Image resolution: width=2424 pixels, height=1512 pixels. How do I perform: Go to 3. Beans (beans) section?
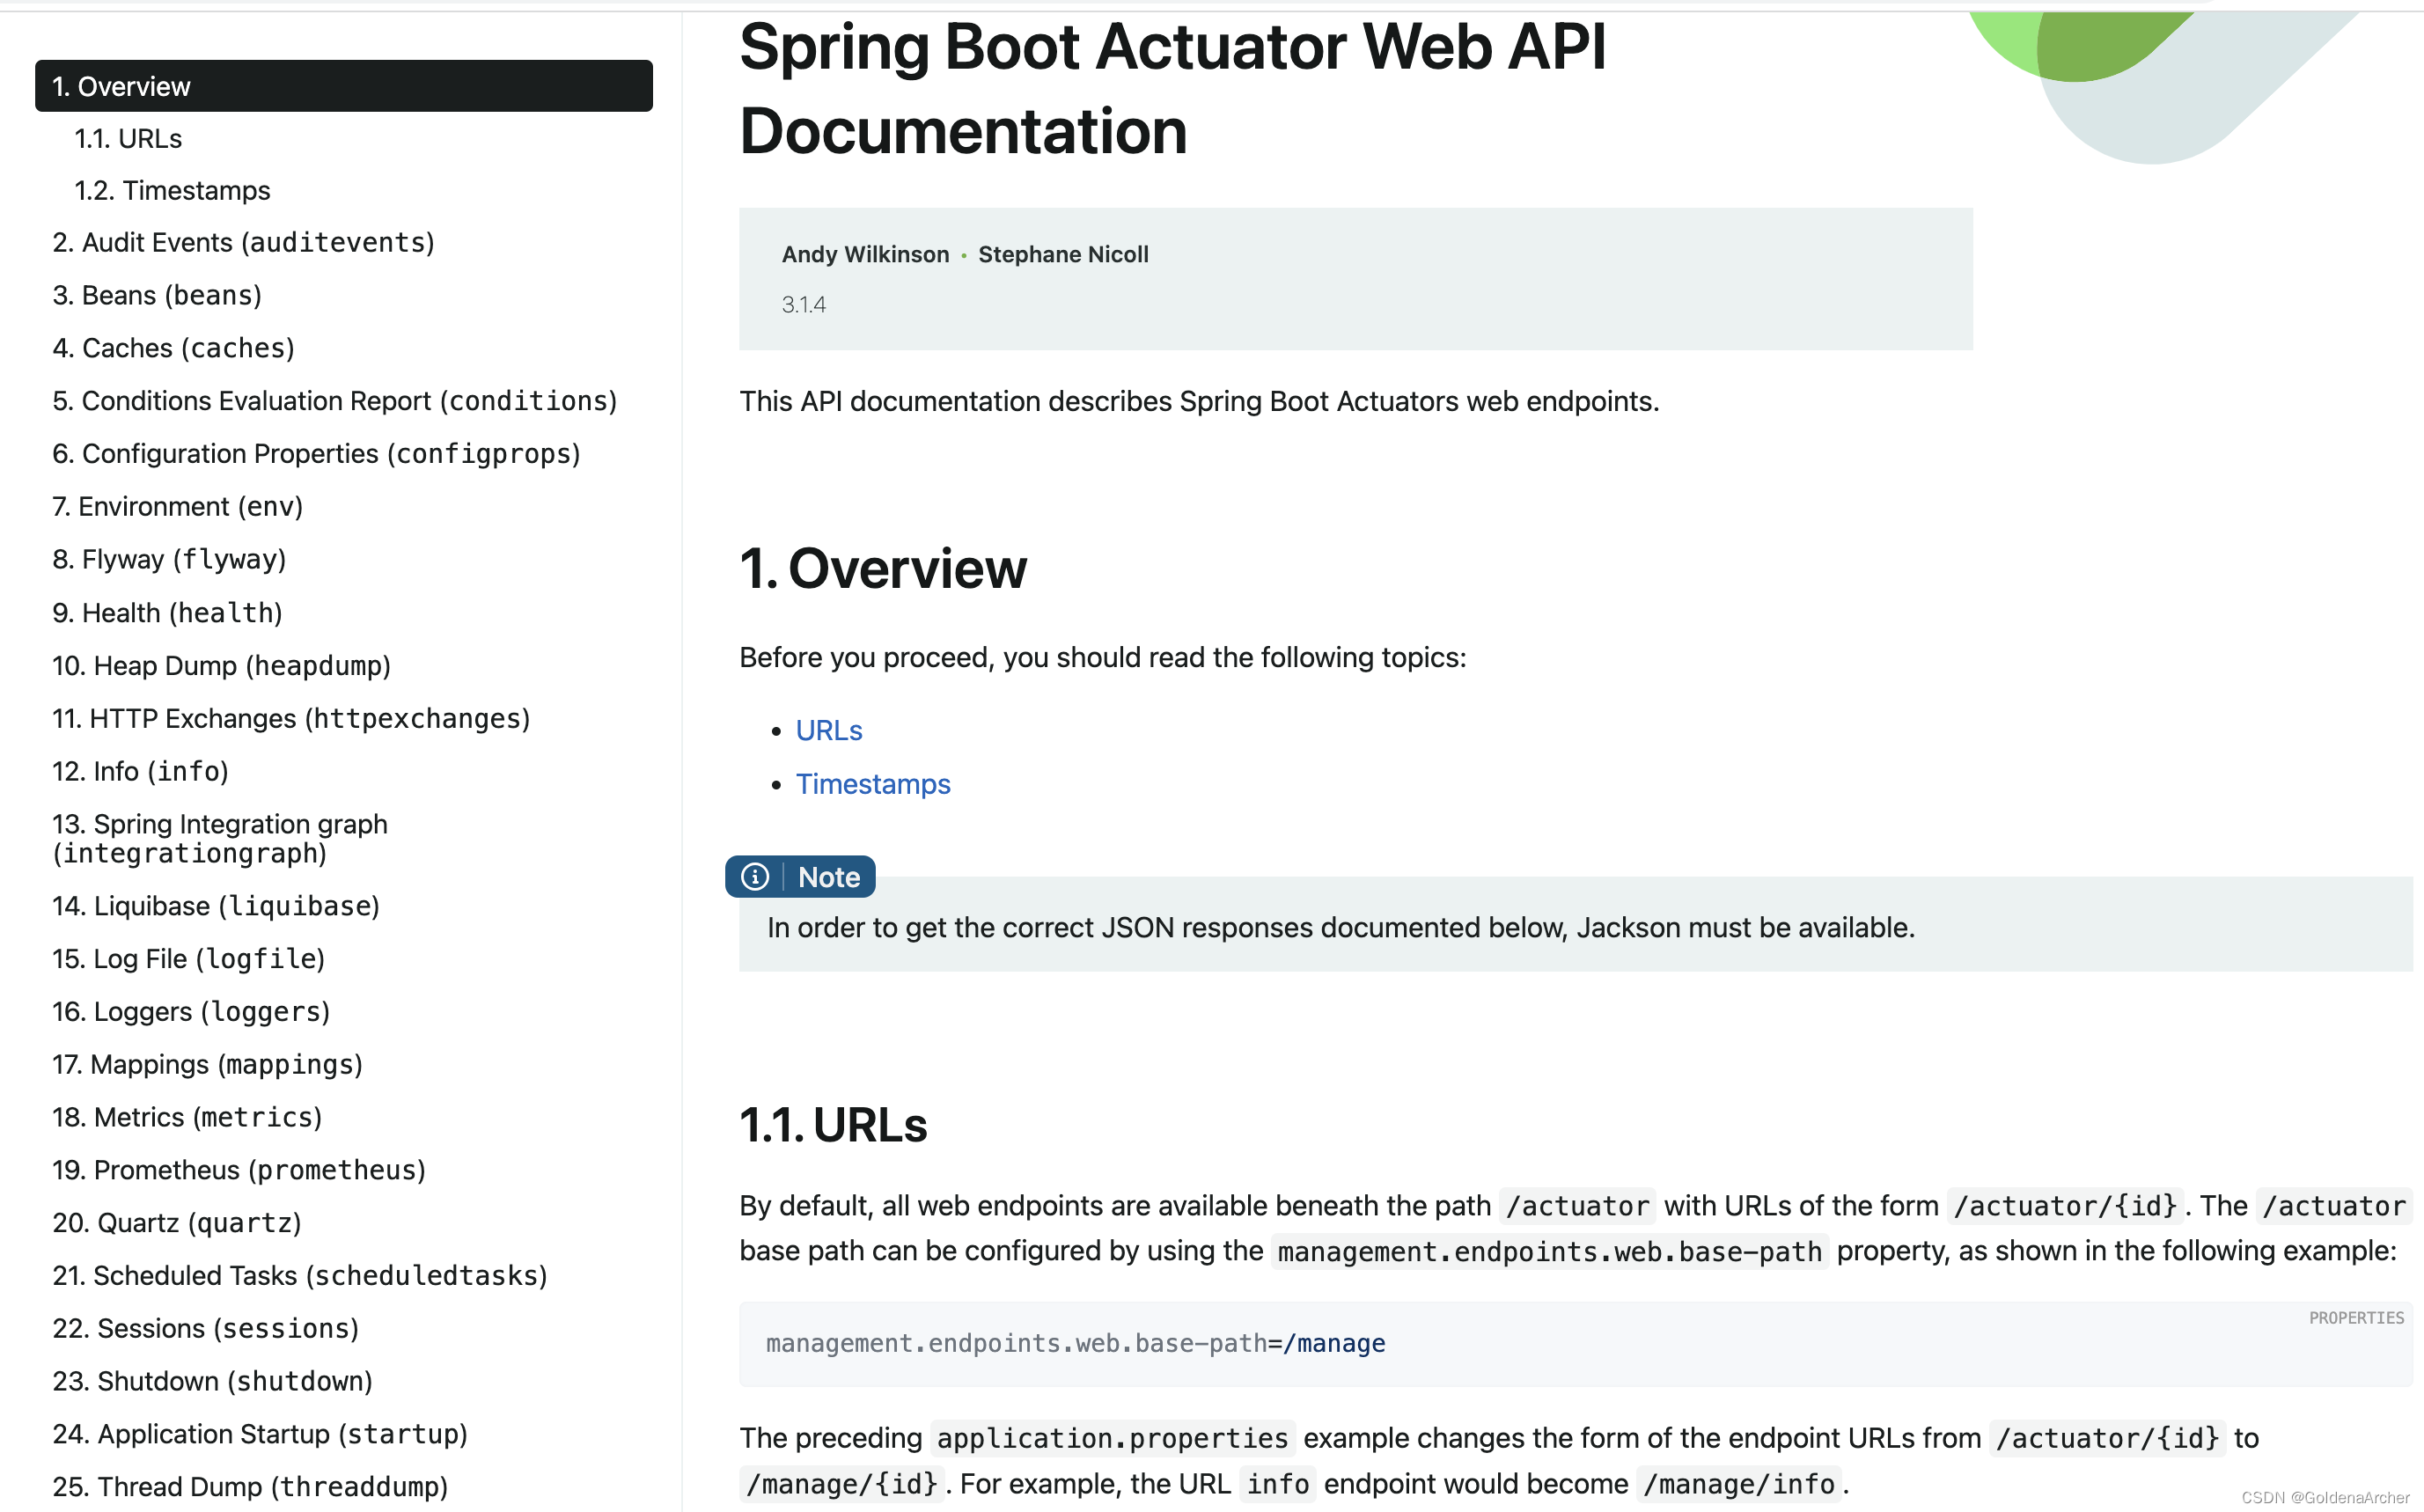[x=157, y=295]
